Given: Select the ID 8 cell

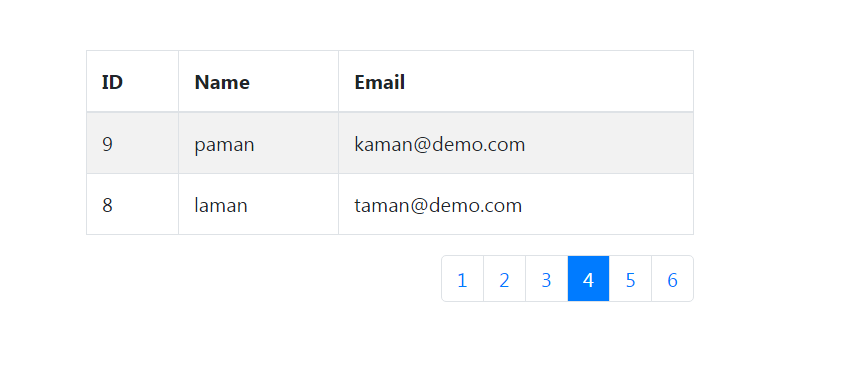Looking at the screenshot, I should tap(132, 205).
